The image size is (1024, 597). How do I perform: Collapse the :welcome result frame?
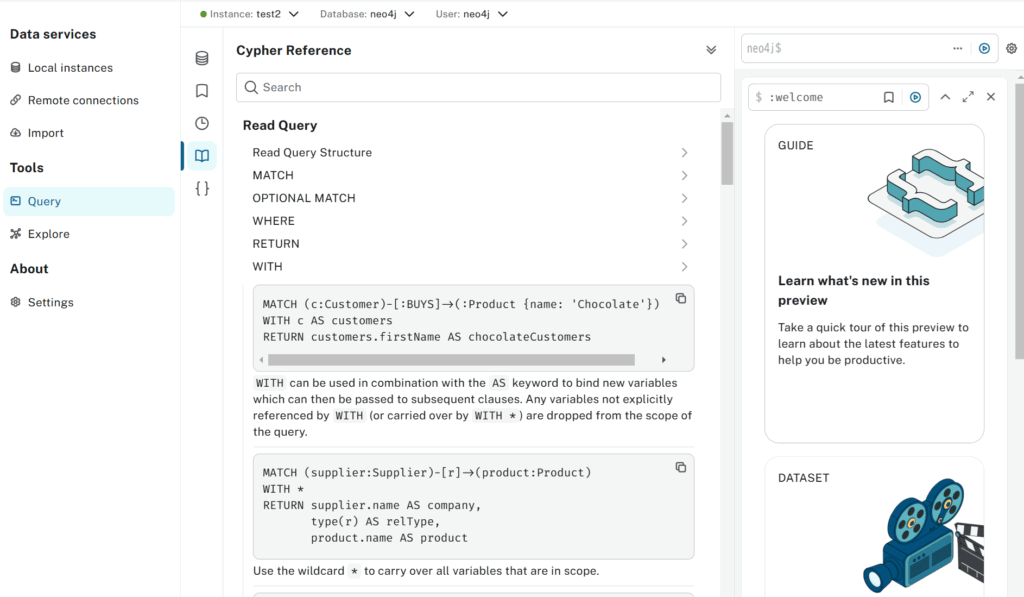coord(945,97)
